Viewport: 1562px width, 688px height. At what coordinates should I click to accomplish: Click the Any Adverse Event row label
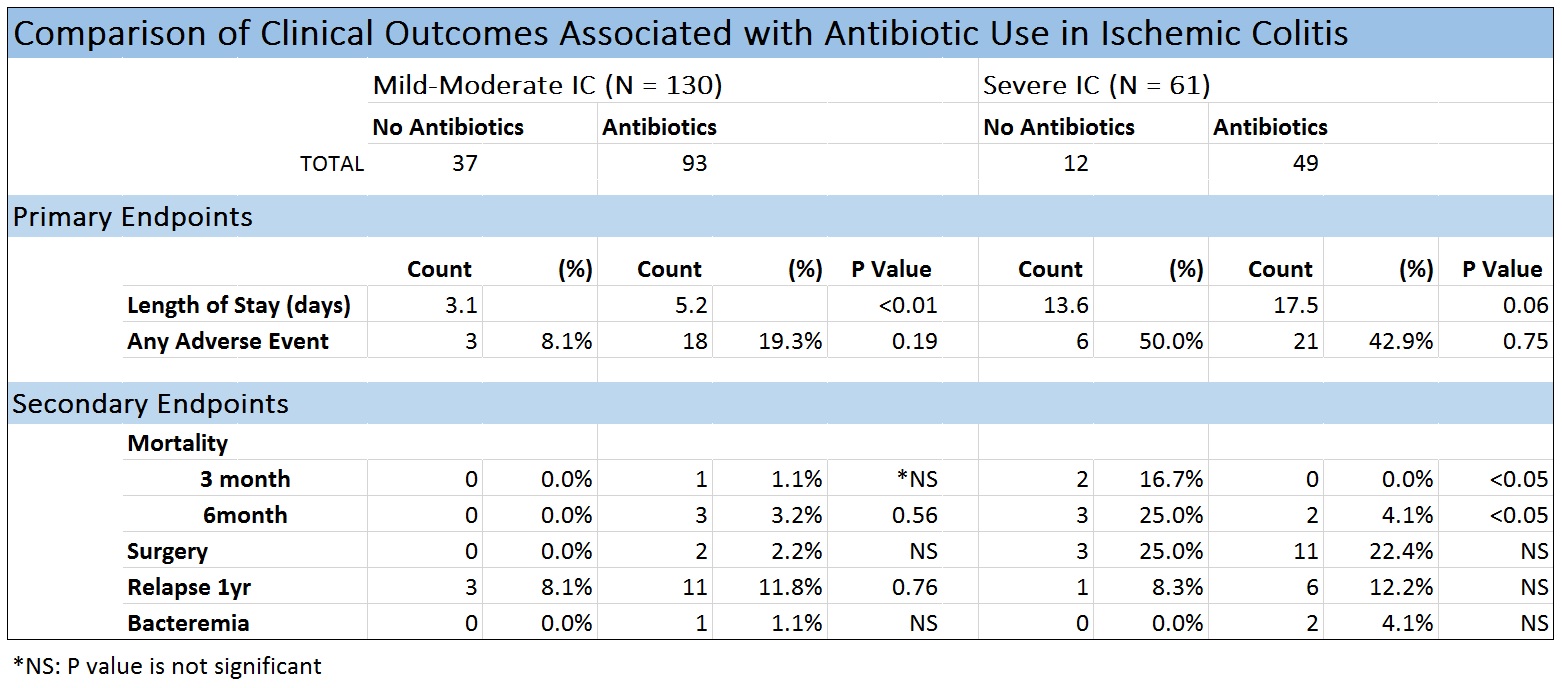coord(228,341)
